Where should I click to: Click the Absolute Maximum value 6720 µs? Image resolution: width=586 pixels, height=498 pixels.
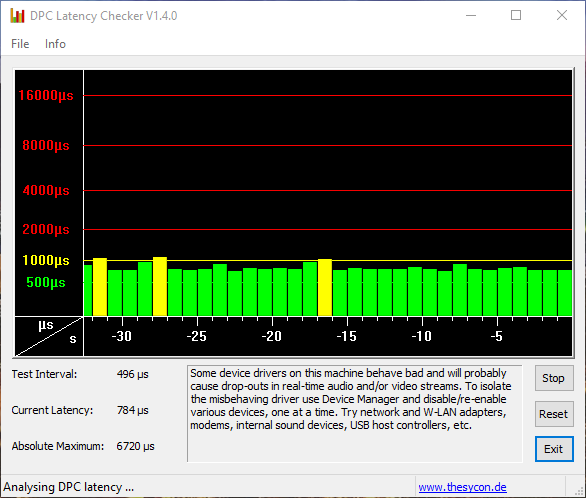tap(135, 446)
